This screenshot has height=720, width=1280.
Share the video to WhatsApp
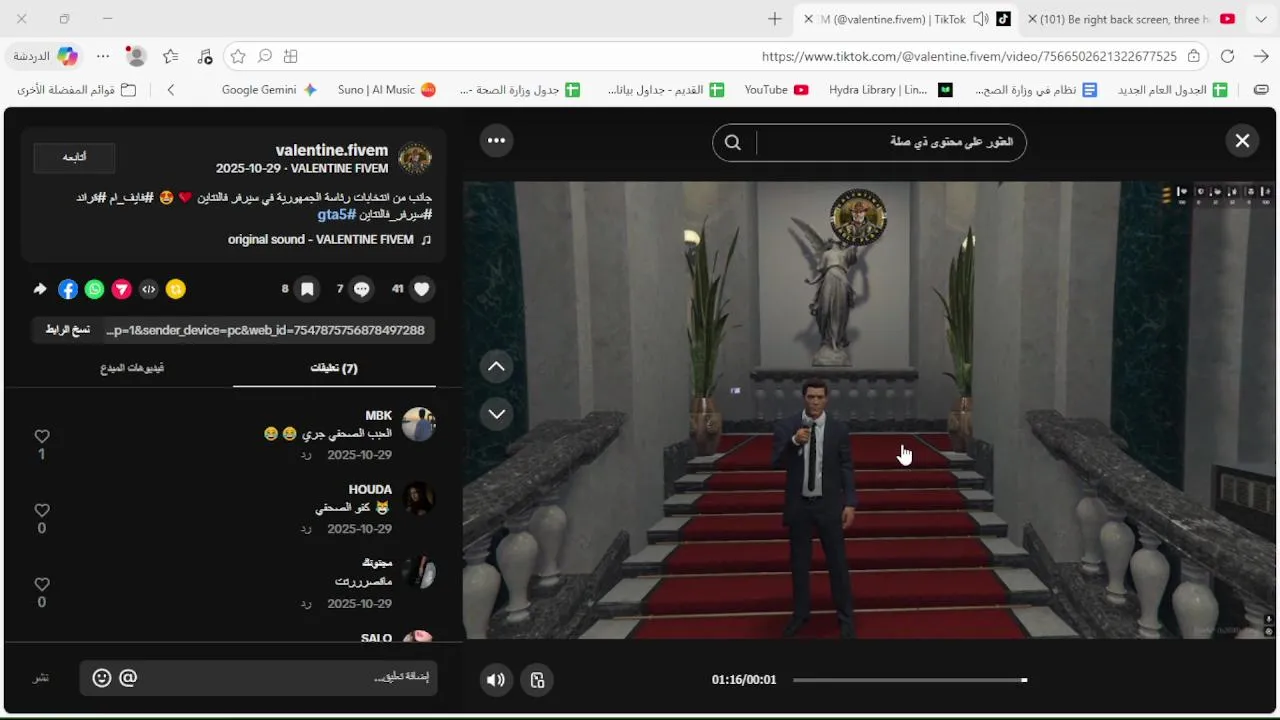pos(94,289)
